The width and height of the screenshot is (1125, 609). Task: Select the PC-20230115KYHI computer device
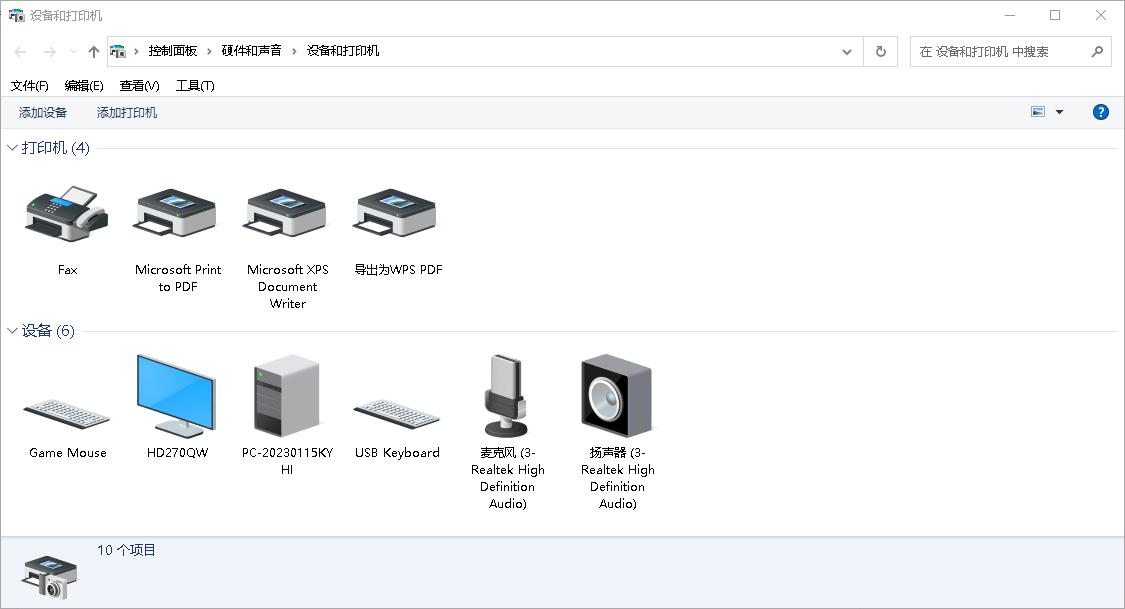287,396
